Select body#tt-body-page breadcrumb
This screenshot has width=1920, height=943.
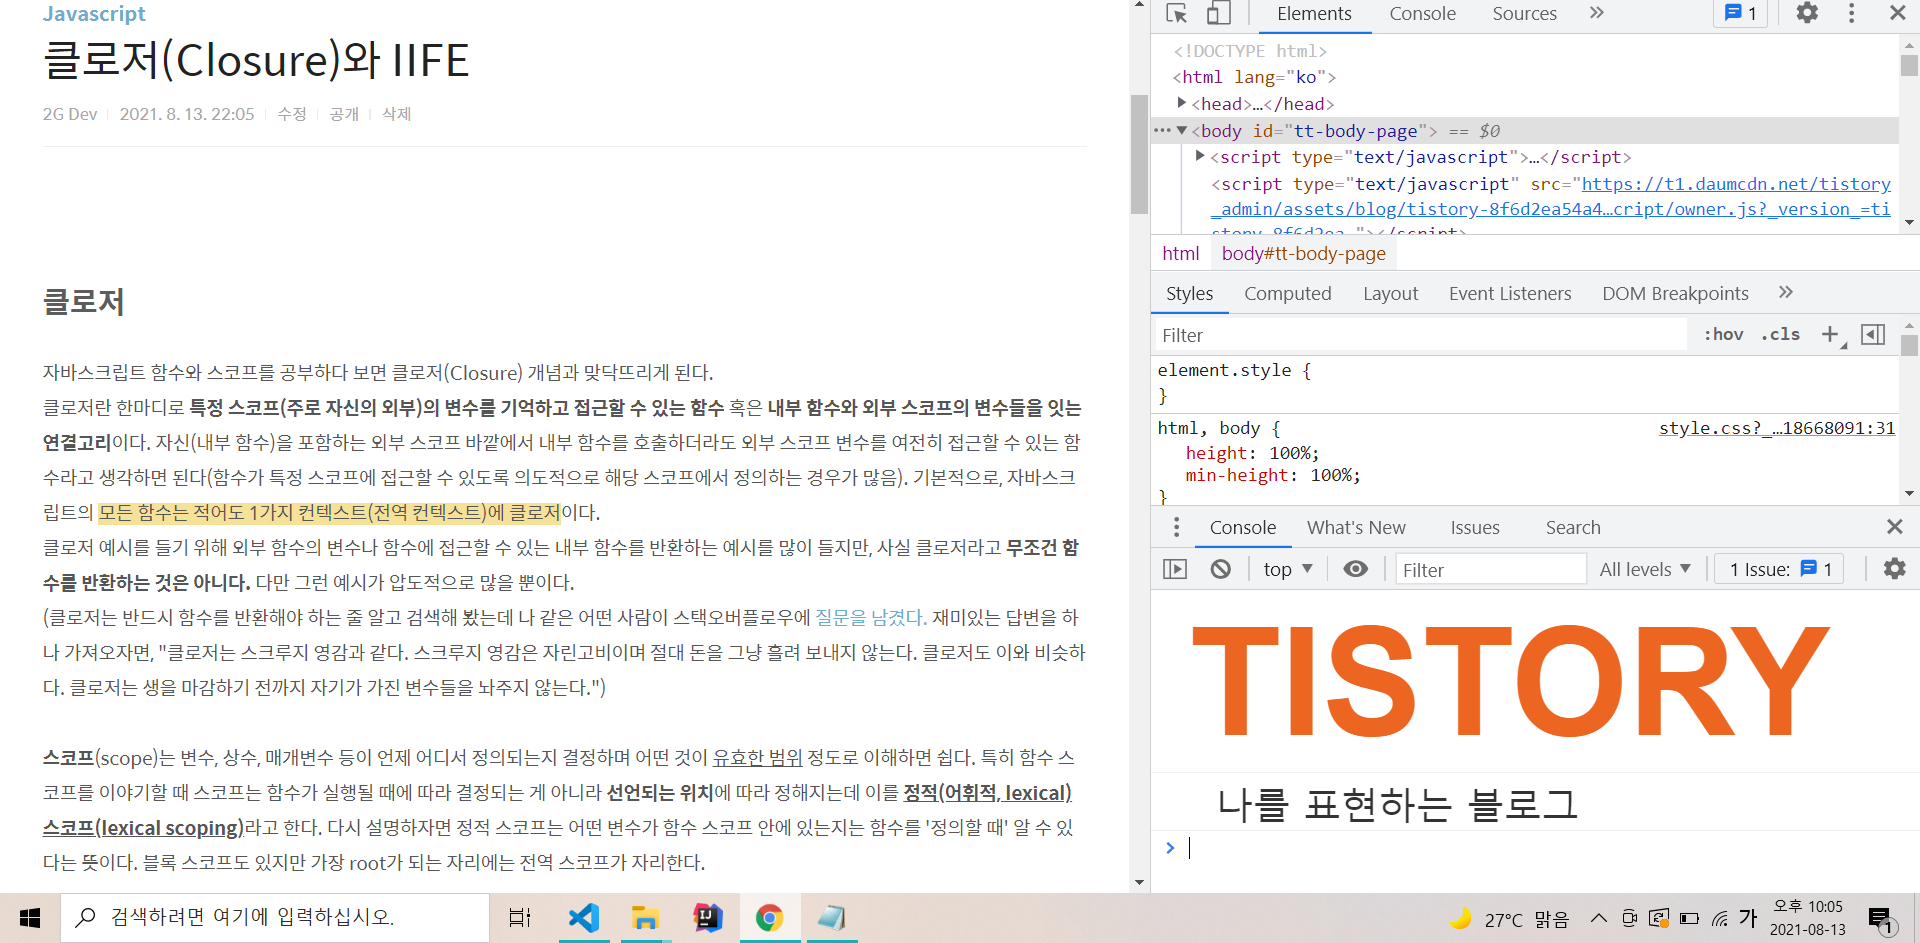1303,254
